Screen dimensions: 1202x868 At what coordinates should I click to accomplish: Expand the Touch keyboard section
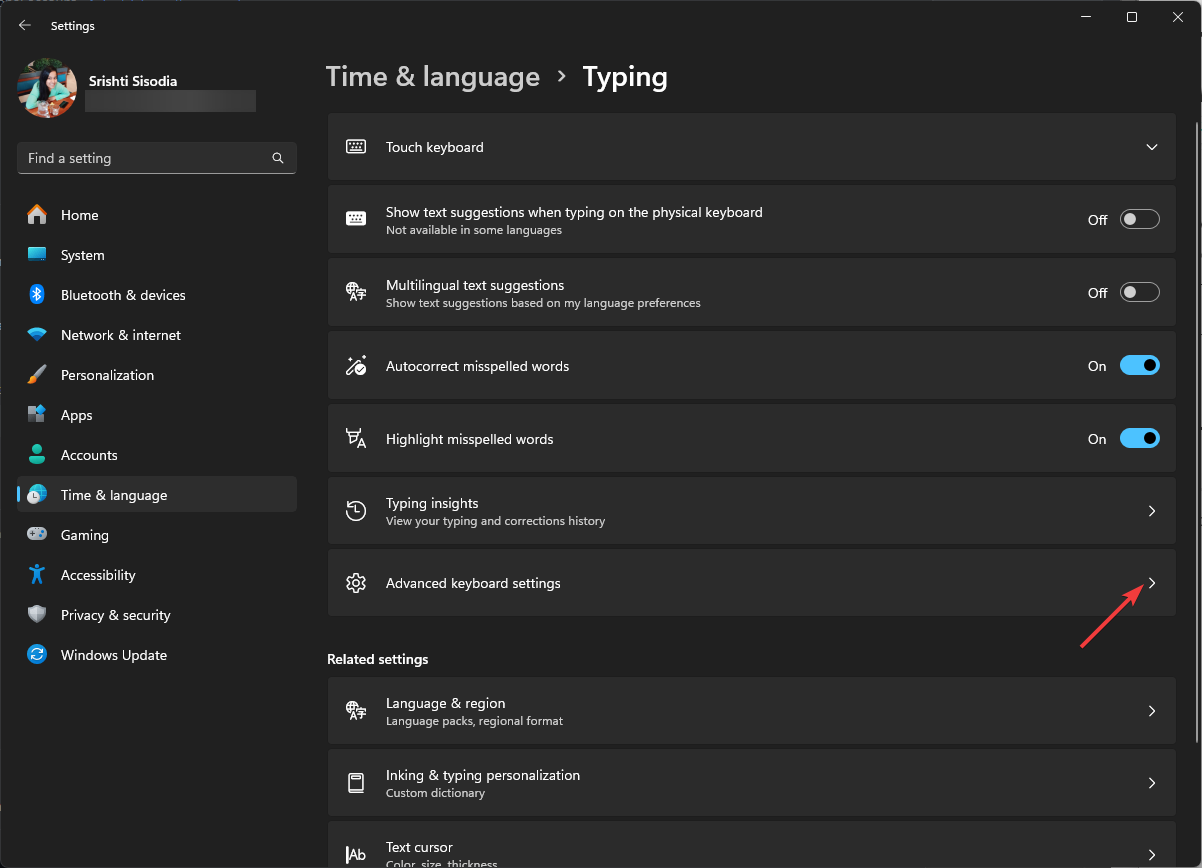click(1151, 145)
